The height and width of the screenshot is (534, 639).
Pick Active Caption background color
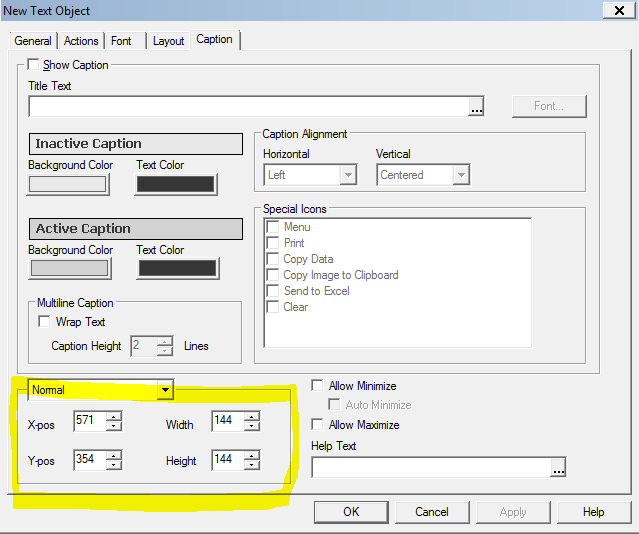(70, 269)
